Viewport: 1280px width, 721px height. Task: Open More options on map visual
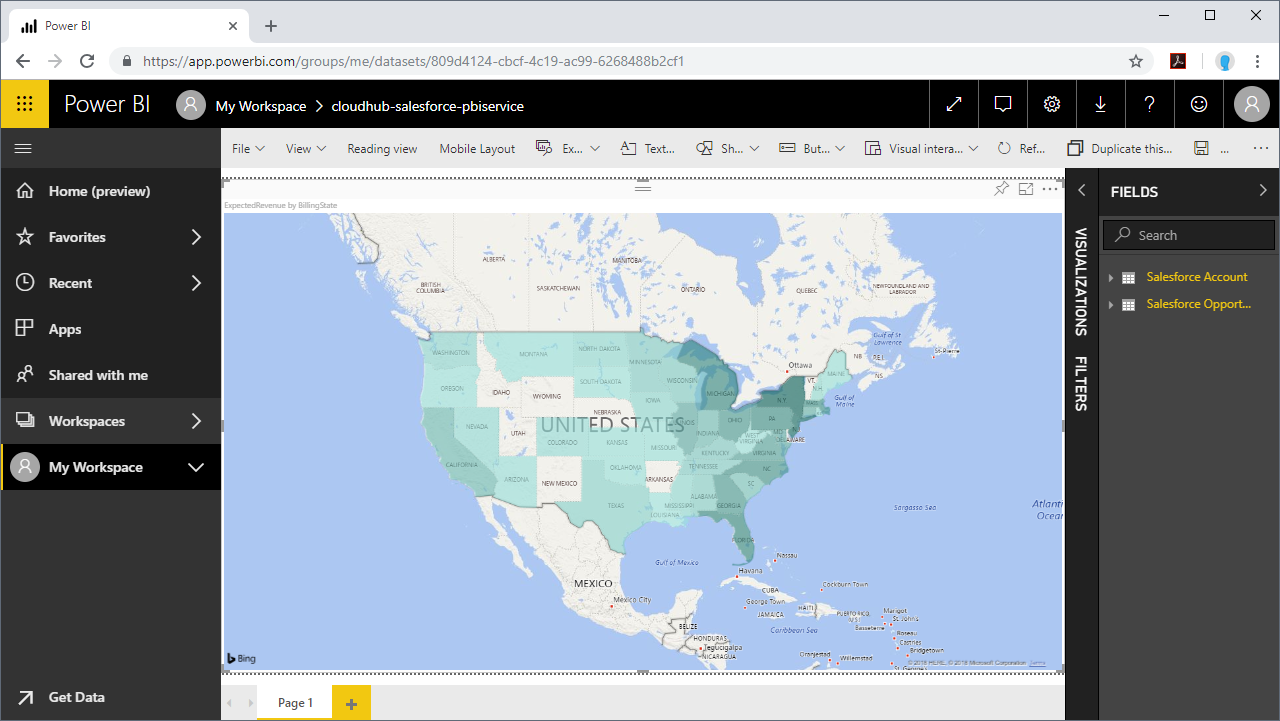pos(1049,189)
